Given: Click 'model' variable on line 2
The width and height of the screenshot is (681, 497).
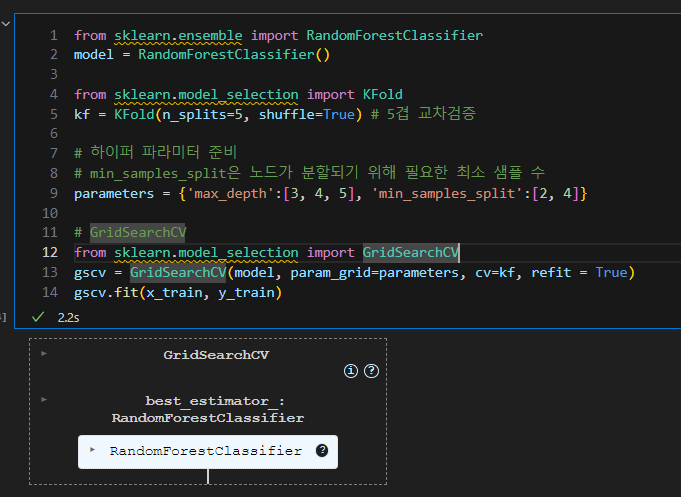Looking at the screenshot, I should point(94,55).
